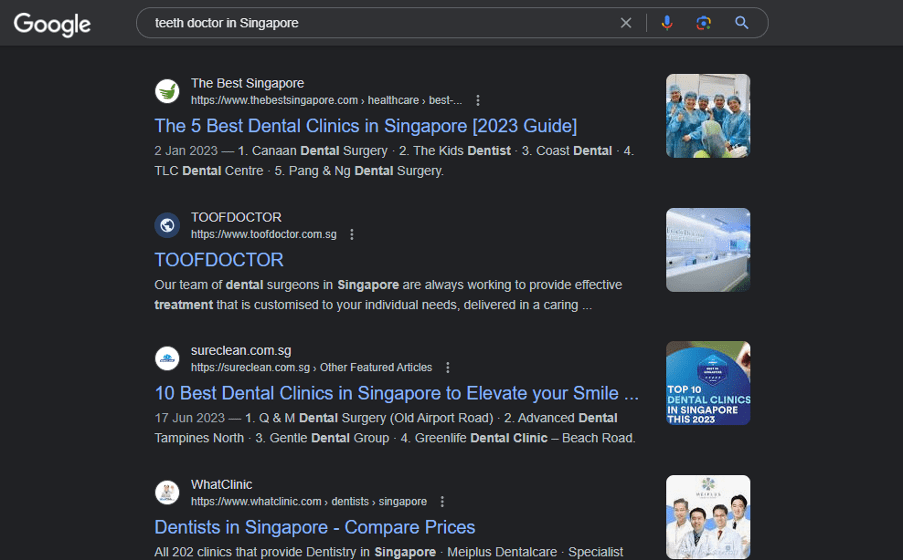Open WhatClinic doctors group thumbnail
This screenshot has height=560, width=904.
click(x=708, y=517)
